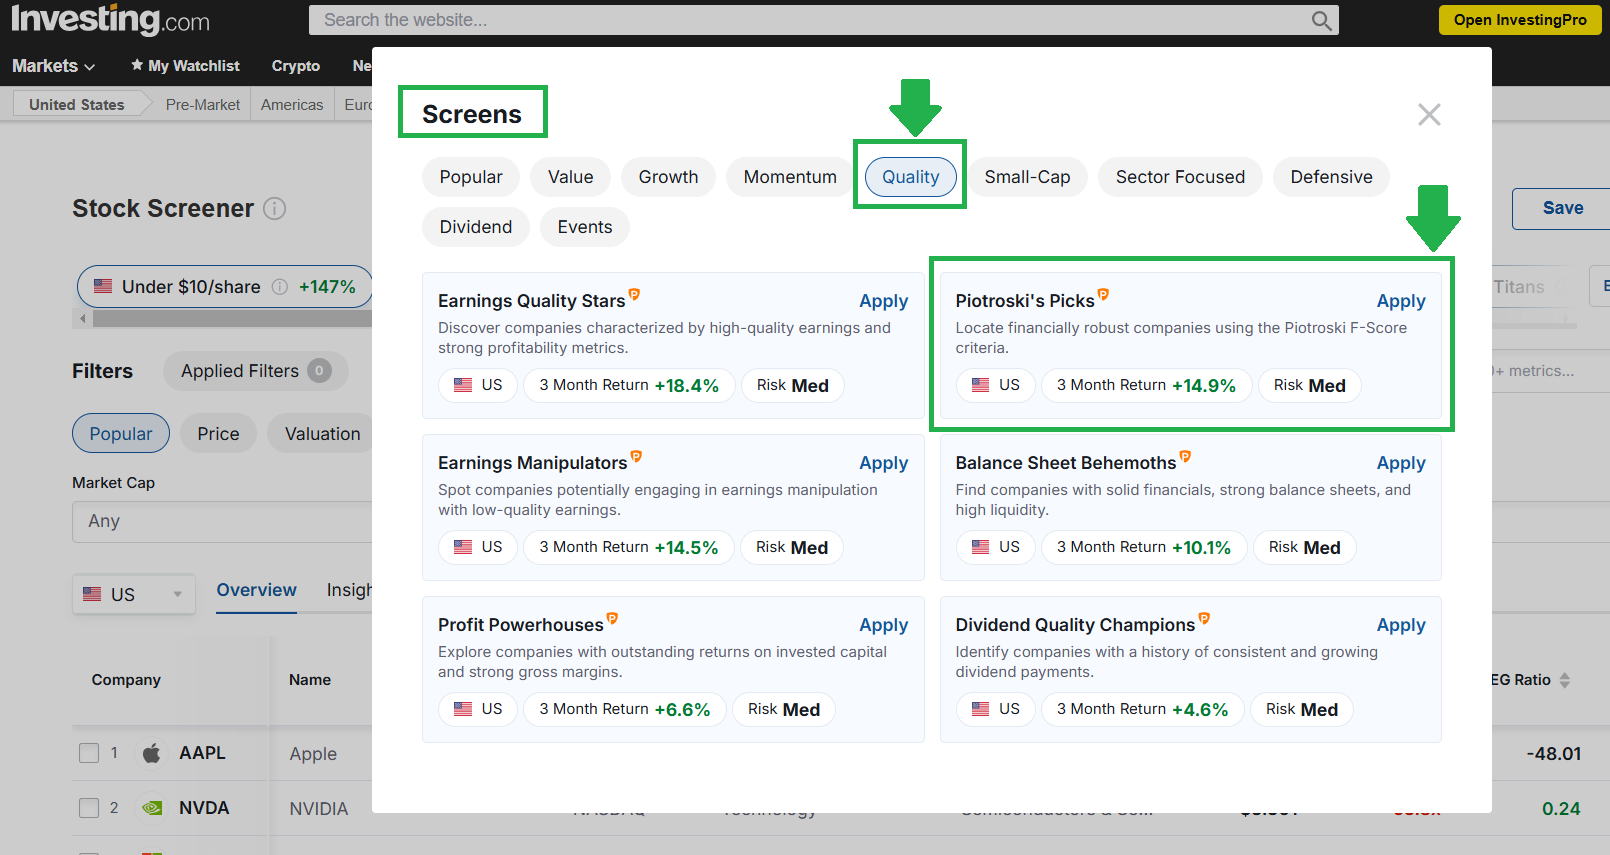The height and width of the screenshot is (855, 1610).
Task: Select the Small-Cap screens category
Action: click(1027, 177)
